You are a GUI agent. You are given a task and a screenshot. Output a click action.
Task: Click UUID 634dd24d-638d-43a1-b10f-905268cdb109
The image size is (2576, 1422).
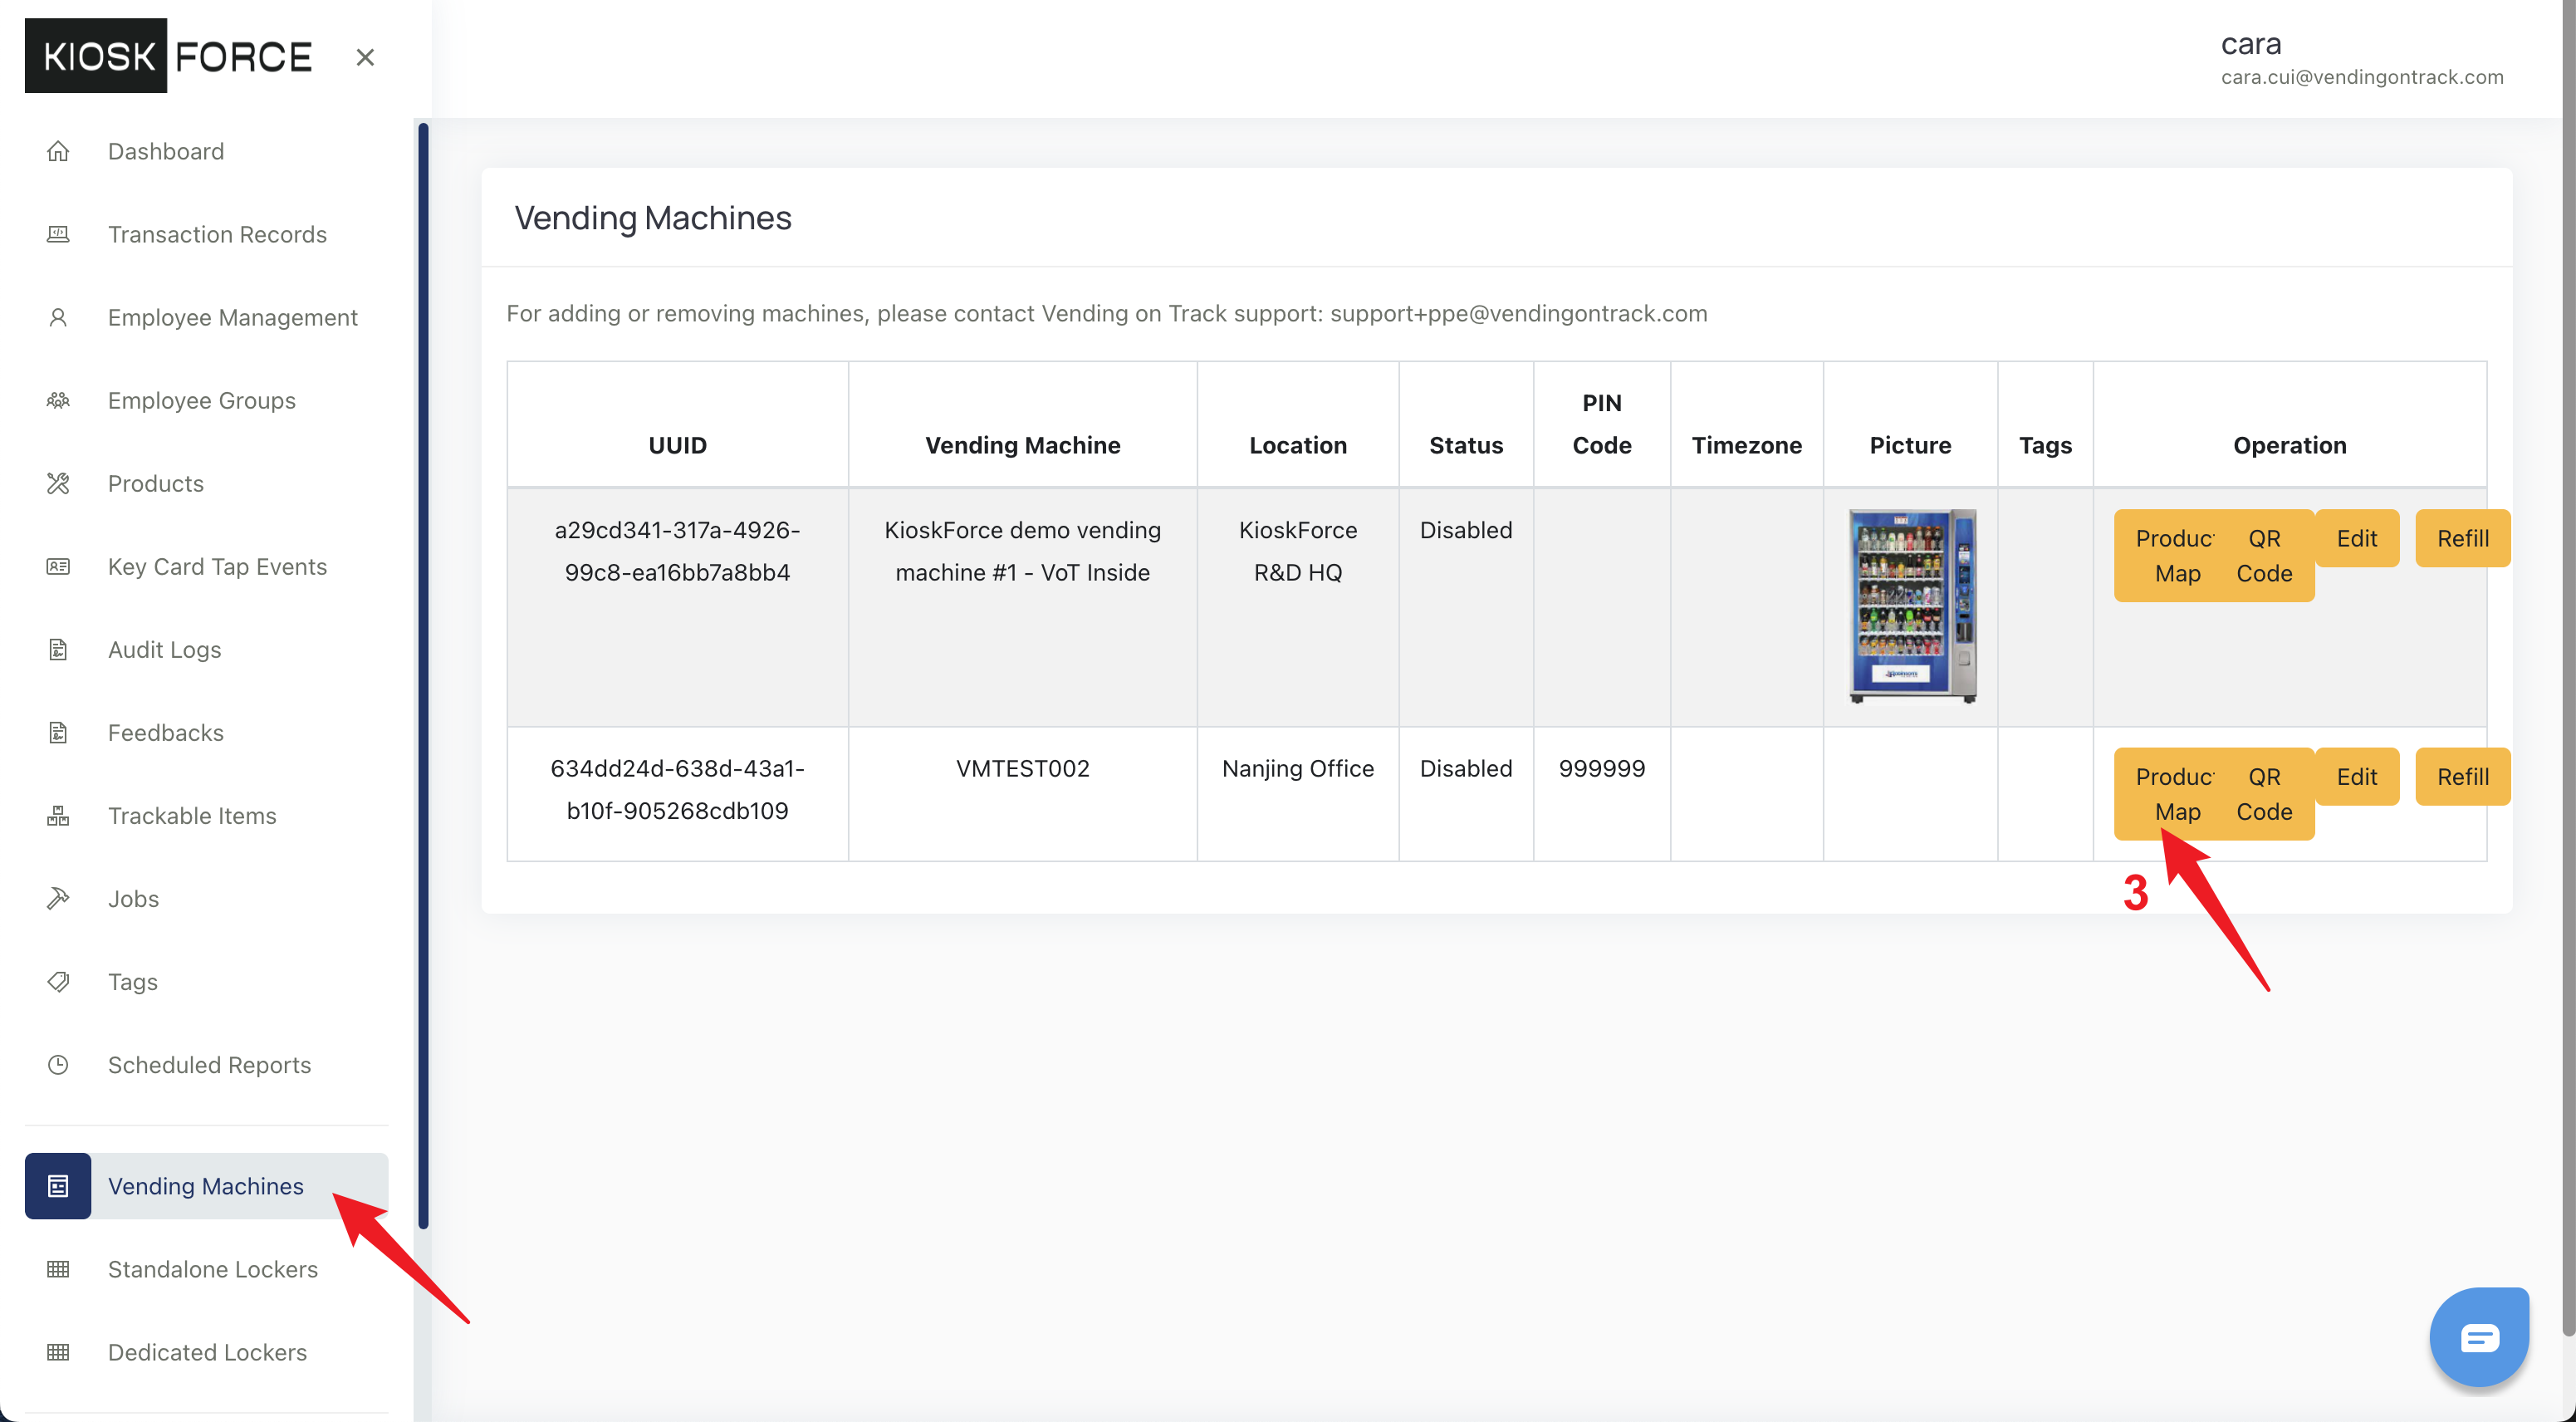[677, 790]
